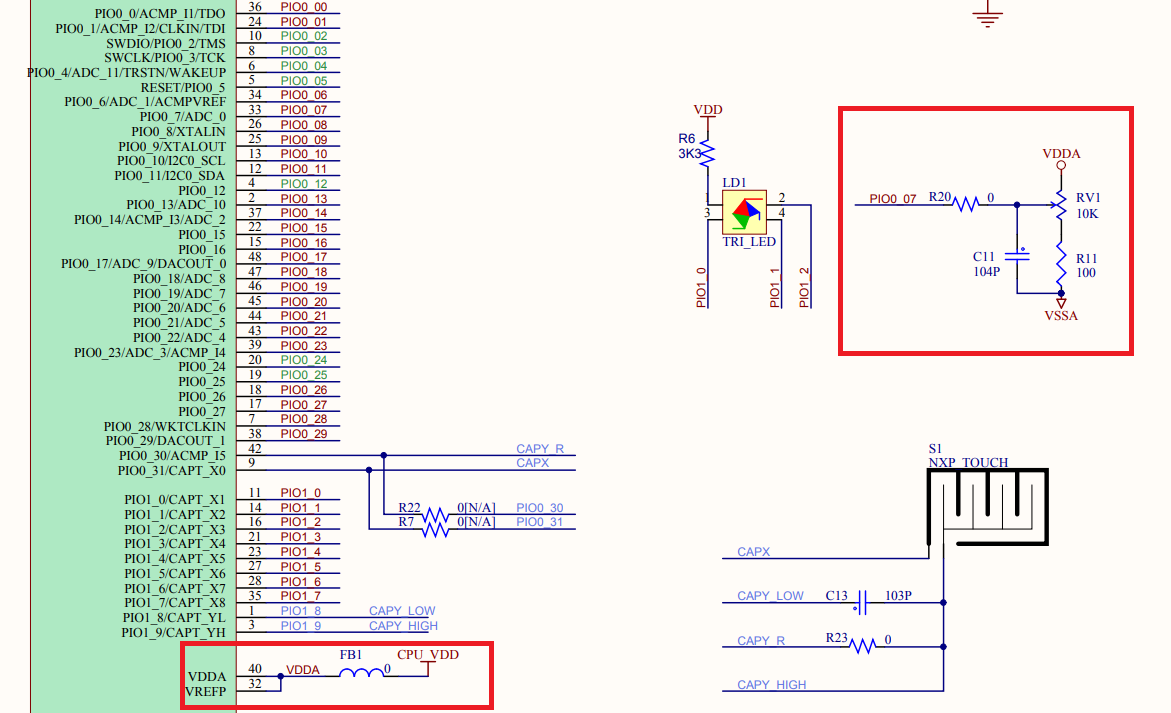Click the PIO1_9 net label
1171x713 pixels.
[301, 626]
